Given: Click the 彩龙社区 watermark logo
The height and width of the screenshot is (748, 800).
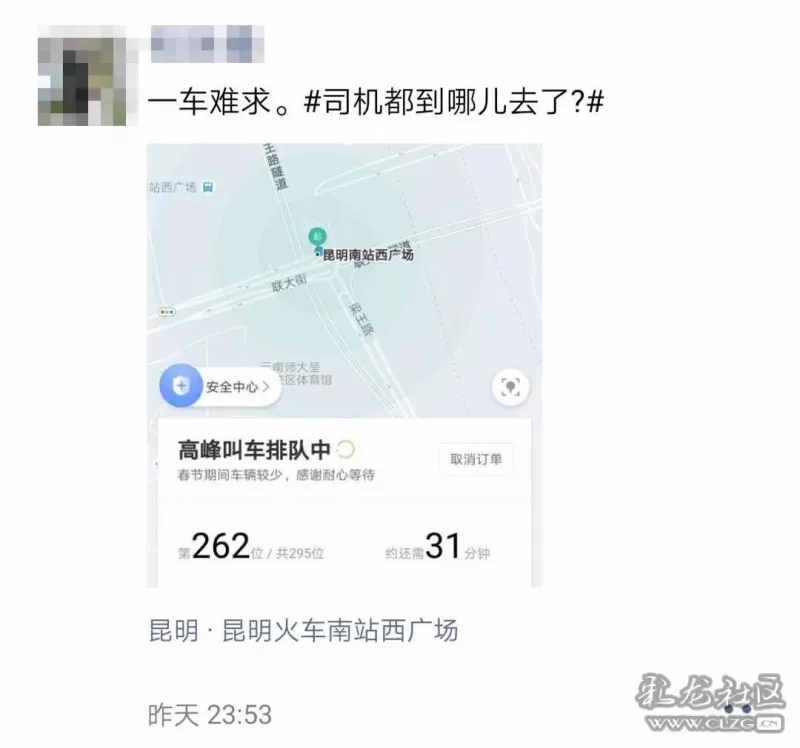Looking at the screenshot, I should 710,703.
